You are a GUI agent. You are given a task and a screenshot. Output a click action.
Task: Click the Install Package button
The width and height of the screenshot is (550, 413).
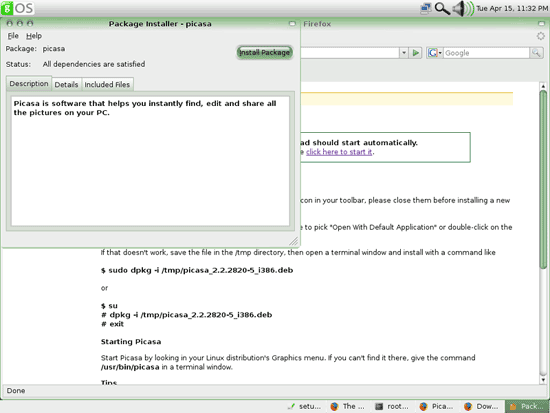tap(264, 52)
